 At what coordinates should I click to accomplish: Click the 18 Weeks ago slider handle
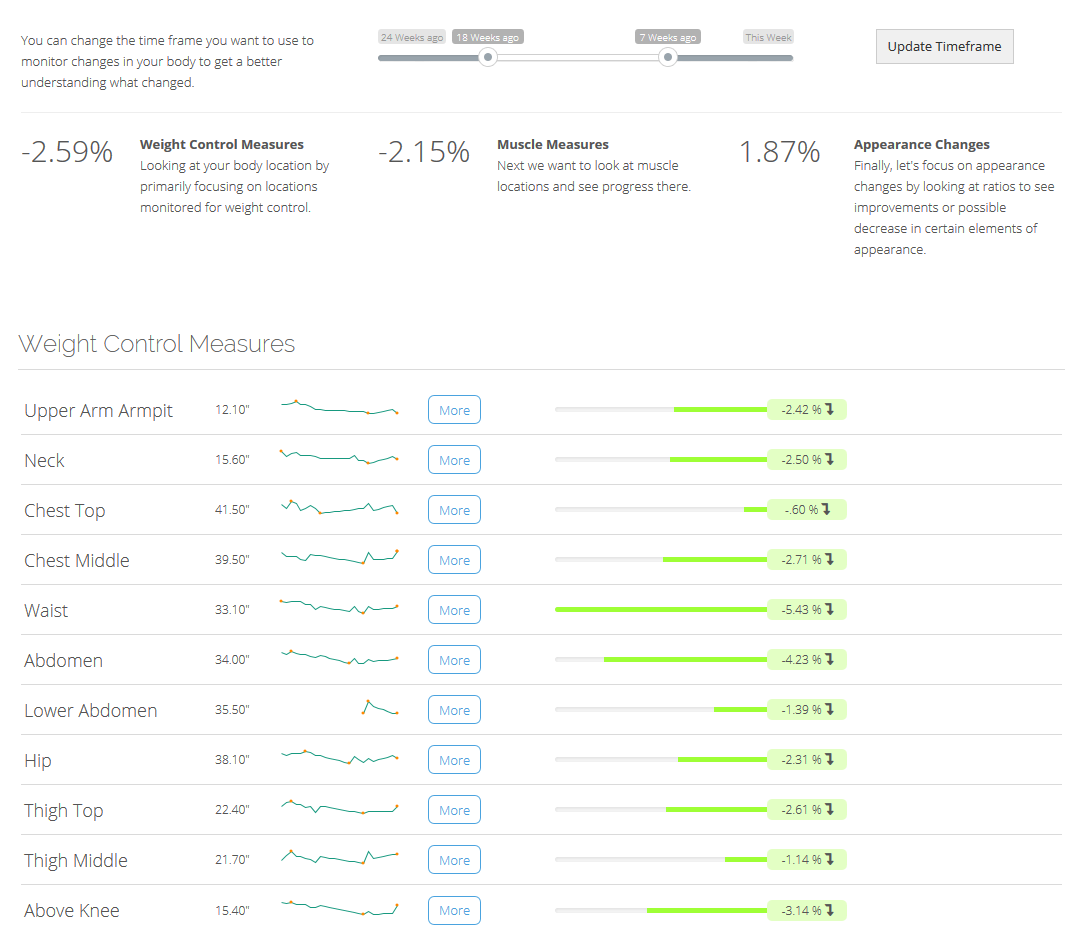tap(487, 58)
